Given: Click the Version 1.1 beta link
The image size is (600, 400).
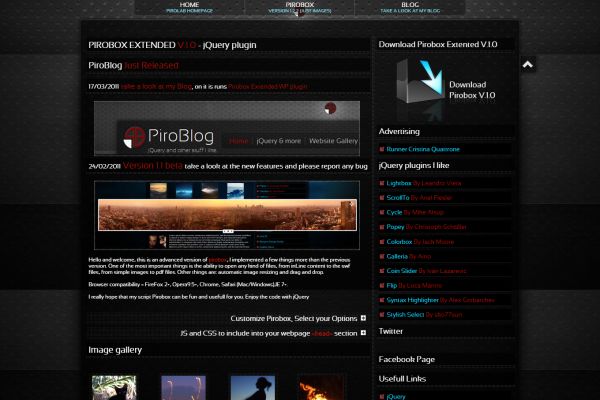Looking at the screenshot, I should [x=153, y=166].
